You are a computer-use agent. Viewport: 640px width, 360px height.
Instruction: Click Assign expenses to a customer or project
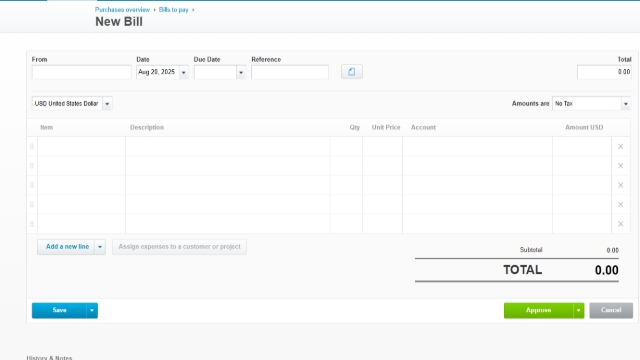(179, 247)
